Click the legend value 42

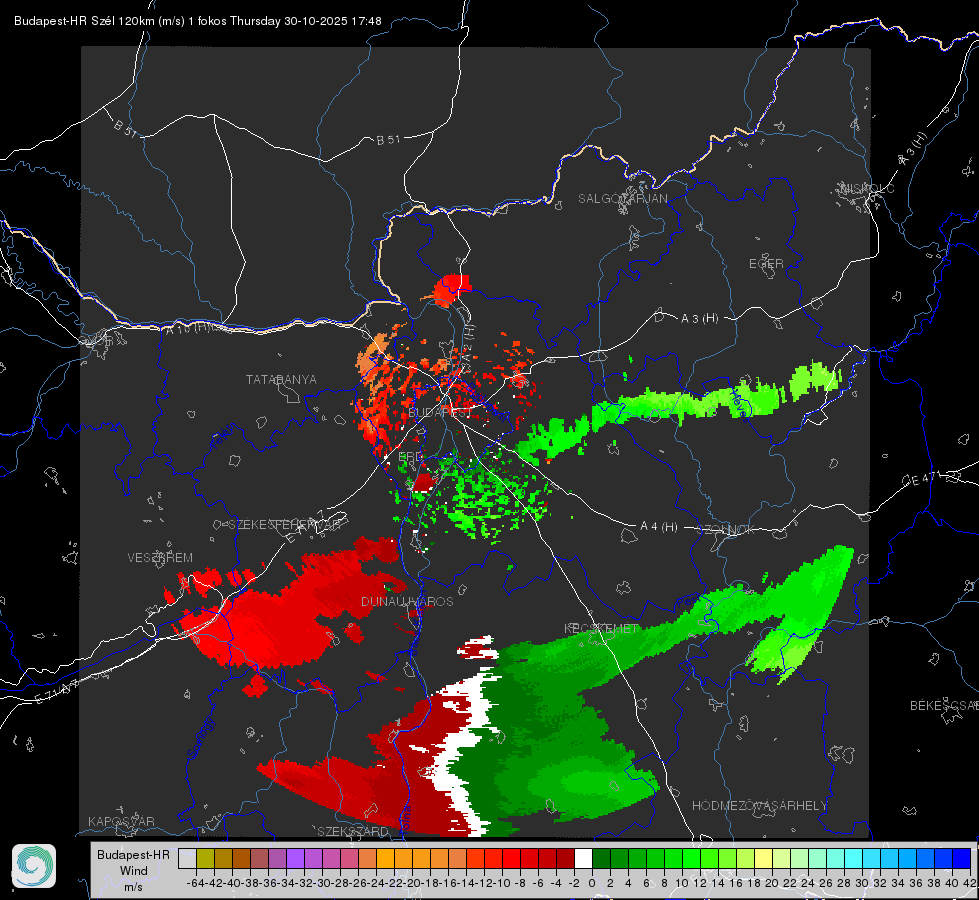(x=969, y=883)
